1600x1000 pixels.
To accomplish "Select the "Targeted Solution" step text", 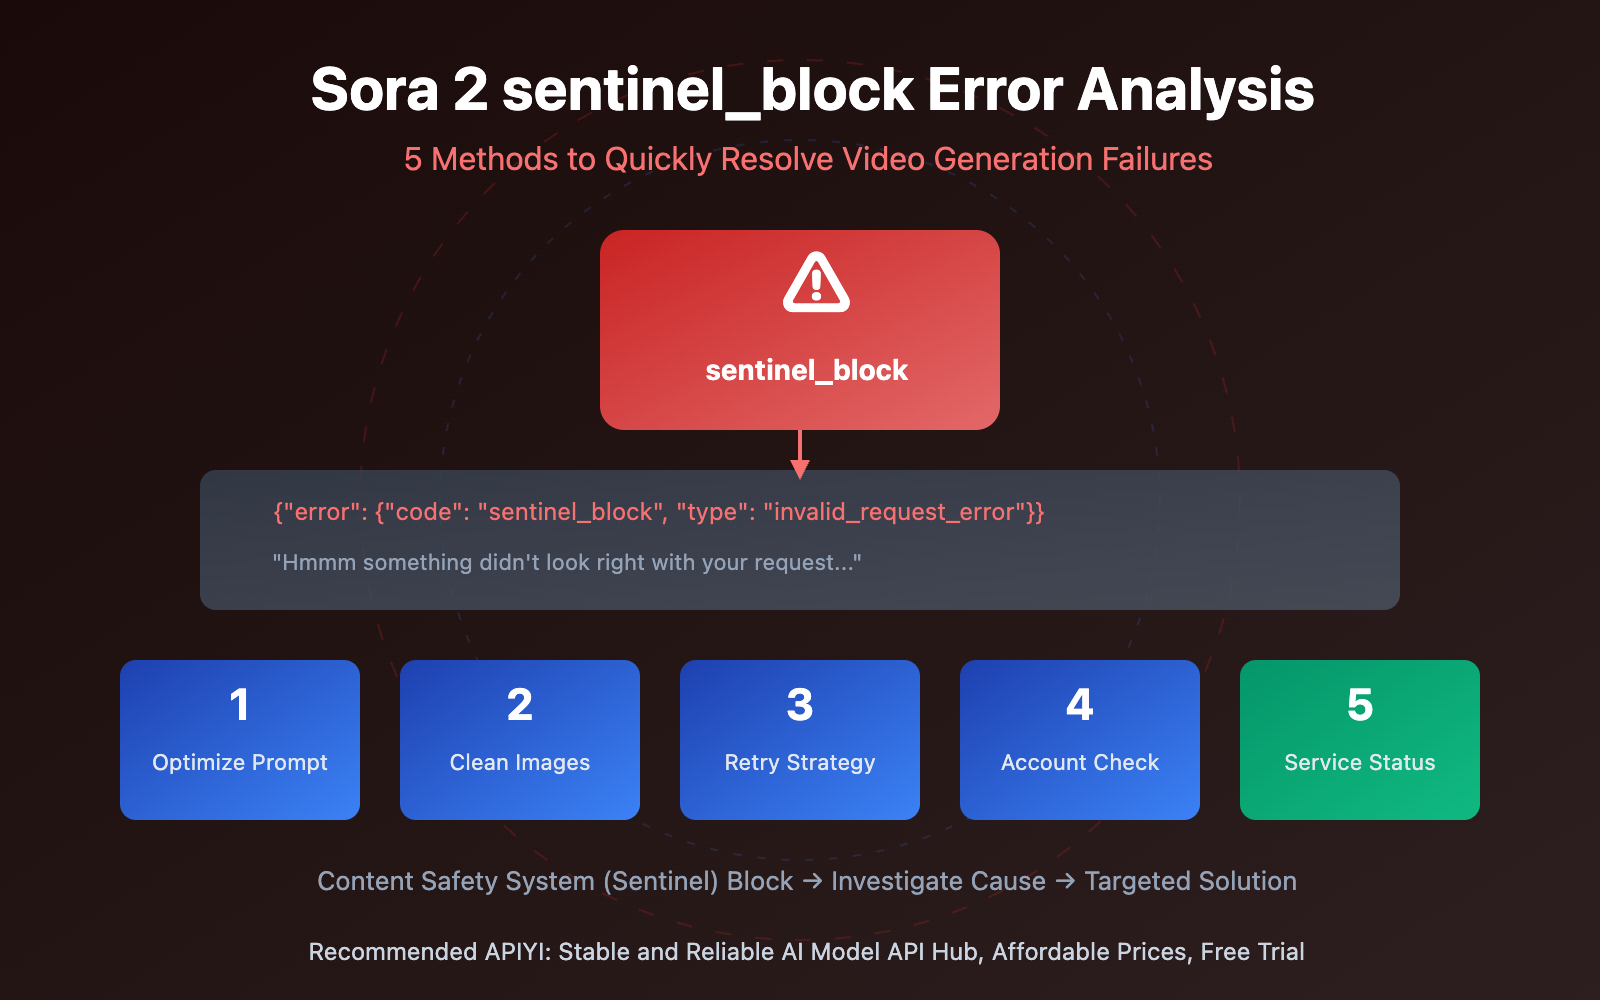I will (x=1190, y=881).
